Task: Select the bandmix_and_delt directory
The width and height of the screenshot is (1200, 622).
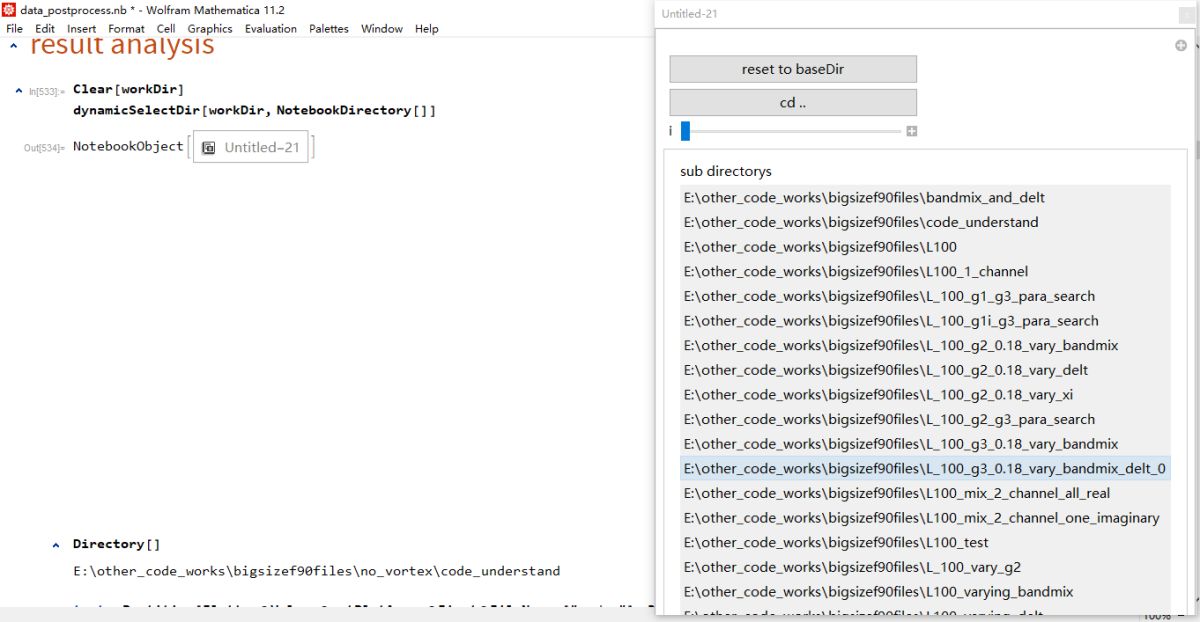Action: tap(925, 198)
